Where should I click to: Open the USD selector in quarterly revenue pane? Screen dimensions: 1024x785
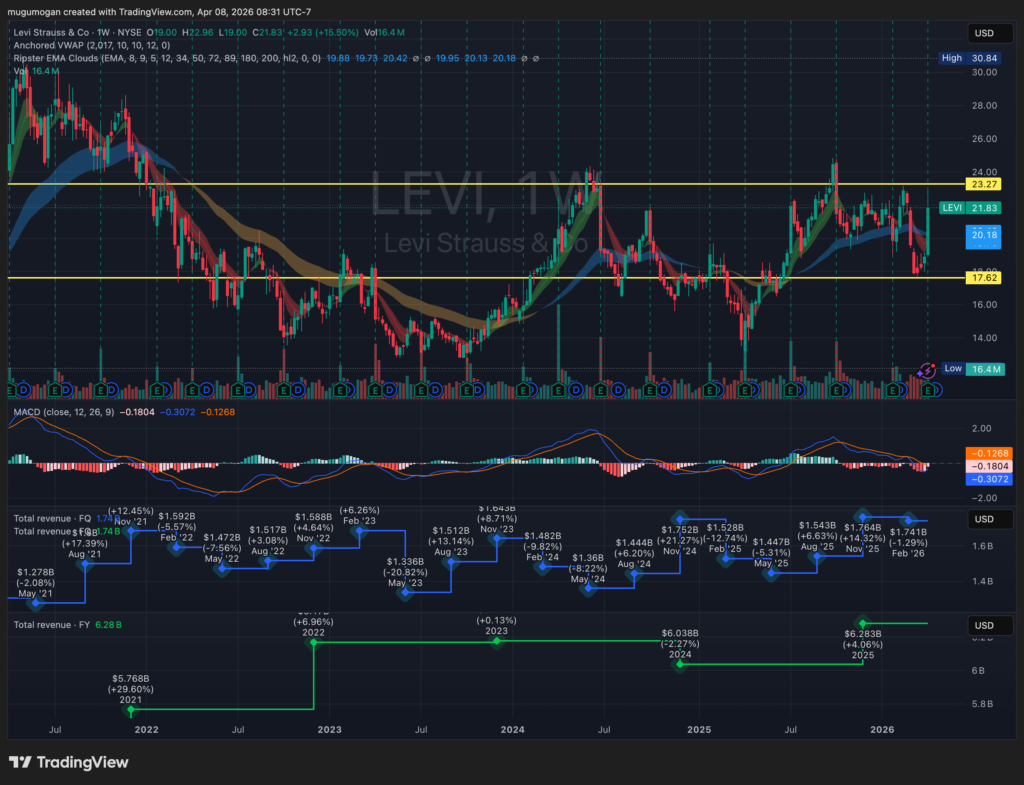(983, 519)
